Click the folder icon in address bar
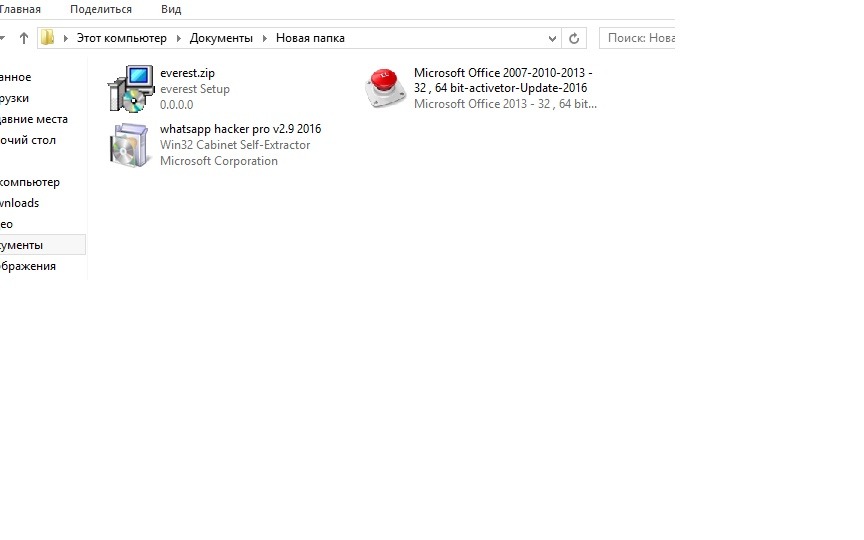The image size is (864, 540). [x=48, y=37]
